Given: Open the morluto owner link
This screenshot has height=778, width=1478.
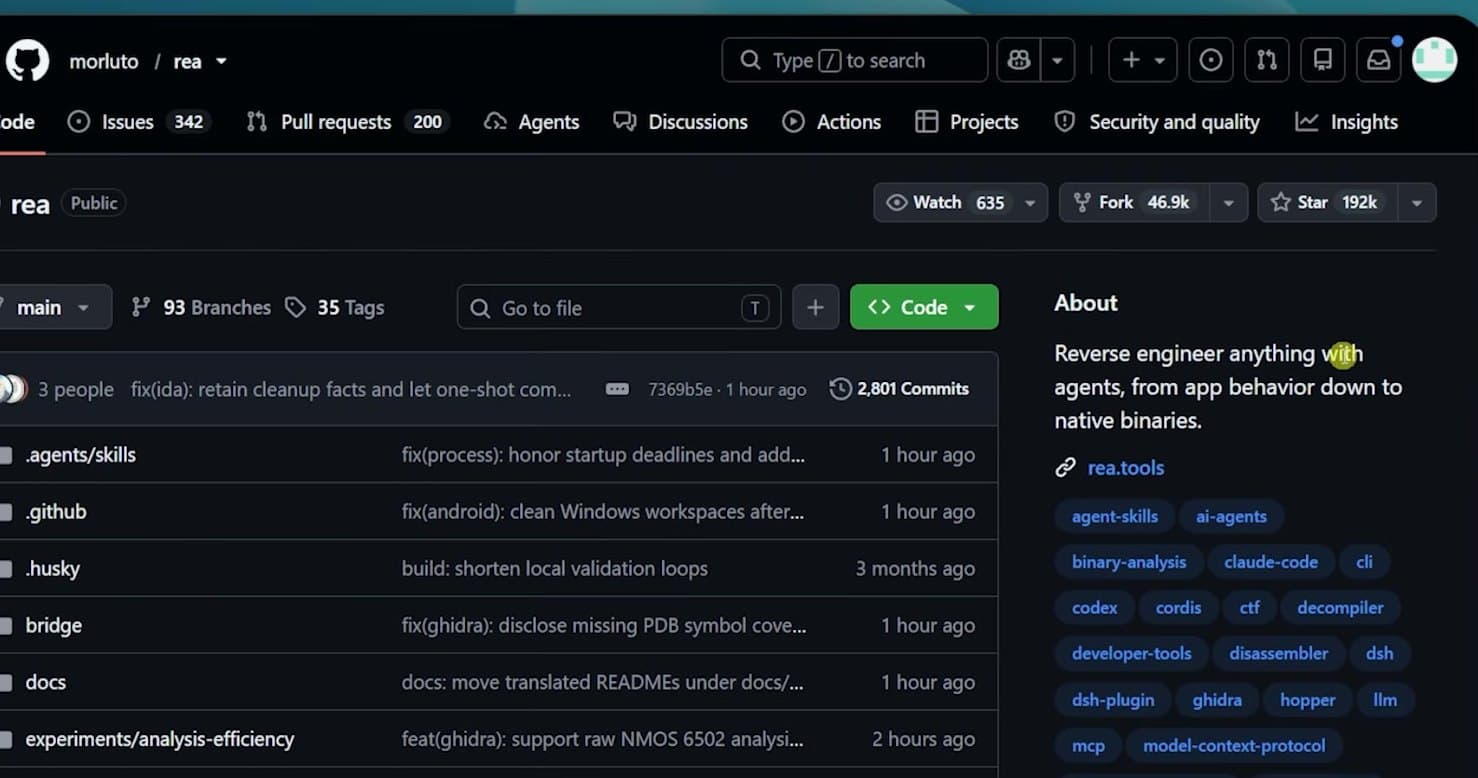Looking at the screenshot, I should [x=104, y=61].
